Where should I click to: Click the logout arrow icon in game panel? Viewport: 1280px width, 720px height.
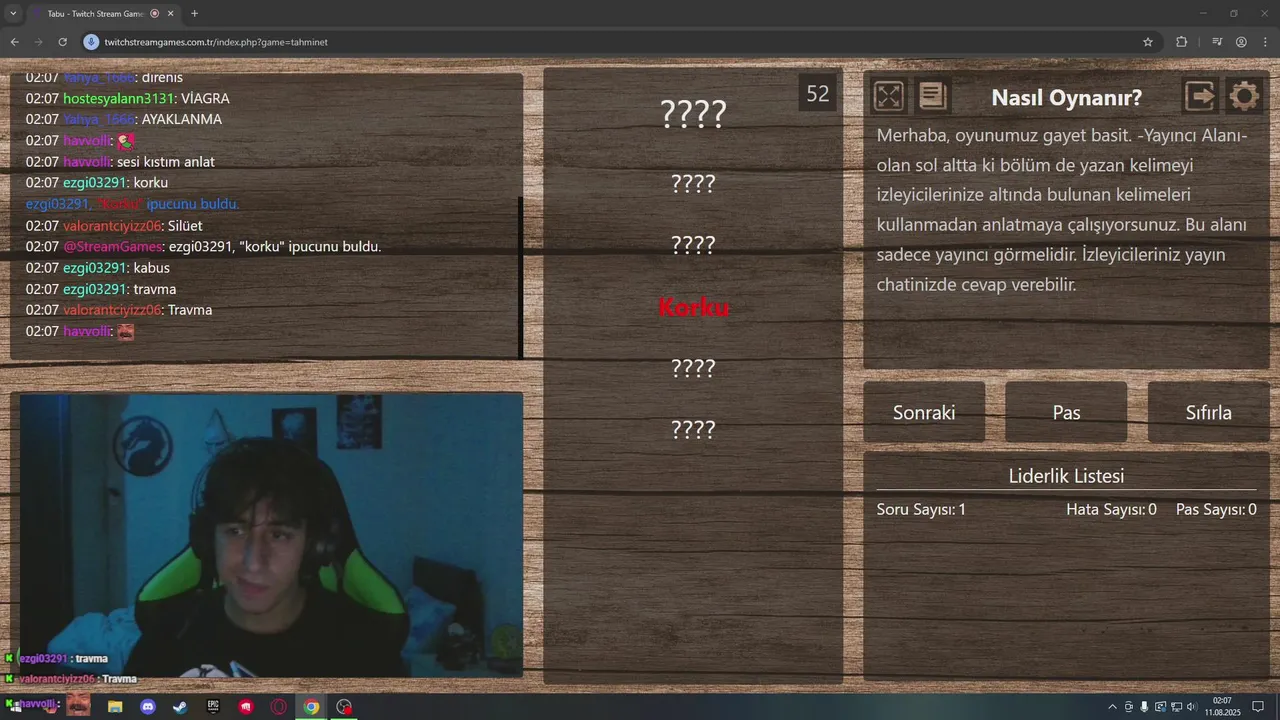tap(1200, 96)
